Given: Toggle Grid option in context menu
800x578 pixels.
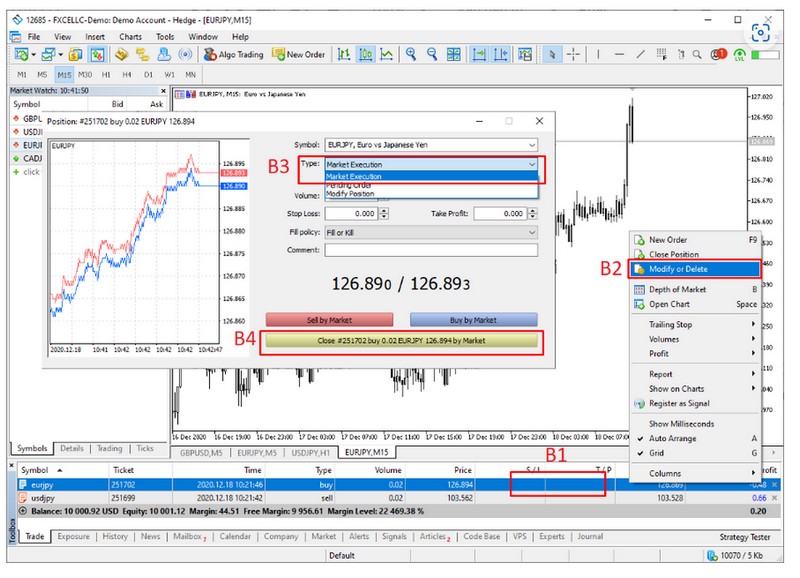Looking at the screenshot, I should 696,453.
